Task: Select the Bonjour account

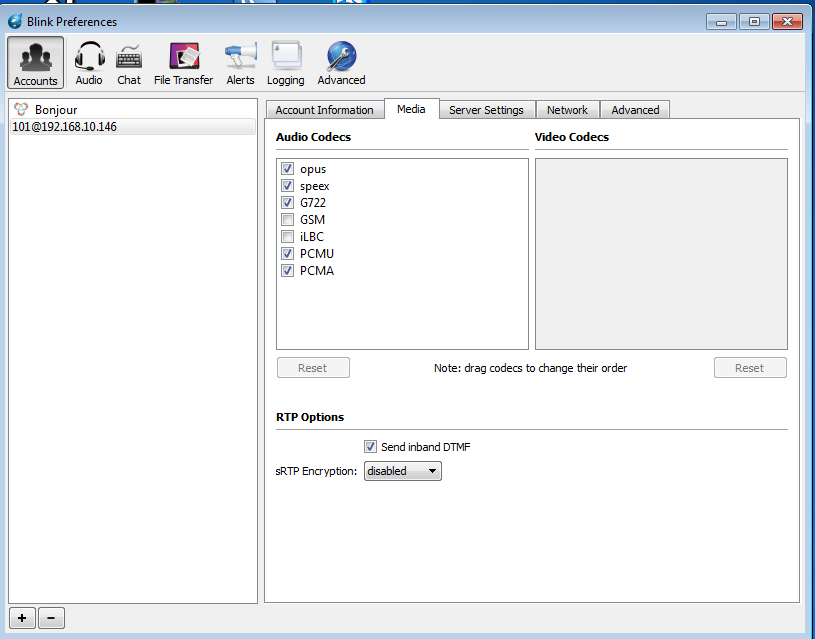Action: pyautogui.click(x=56, y=109)
